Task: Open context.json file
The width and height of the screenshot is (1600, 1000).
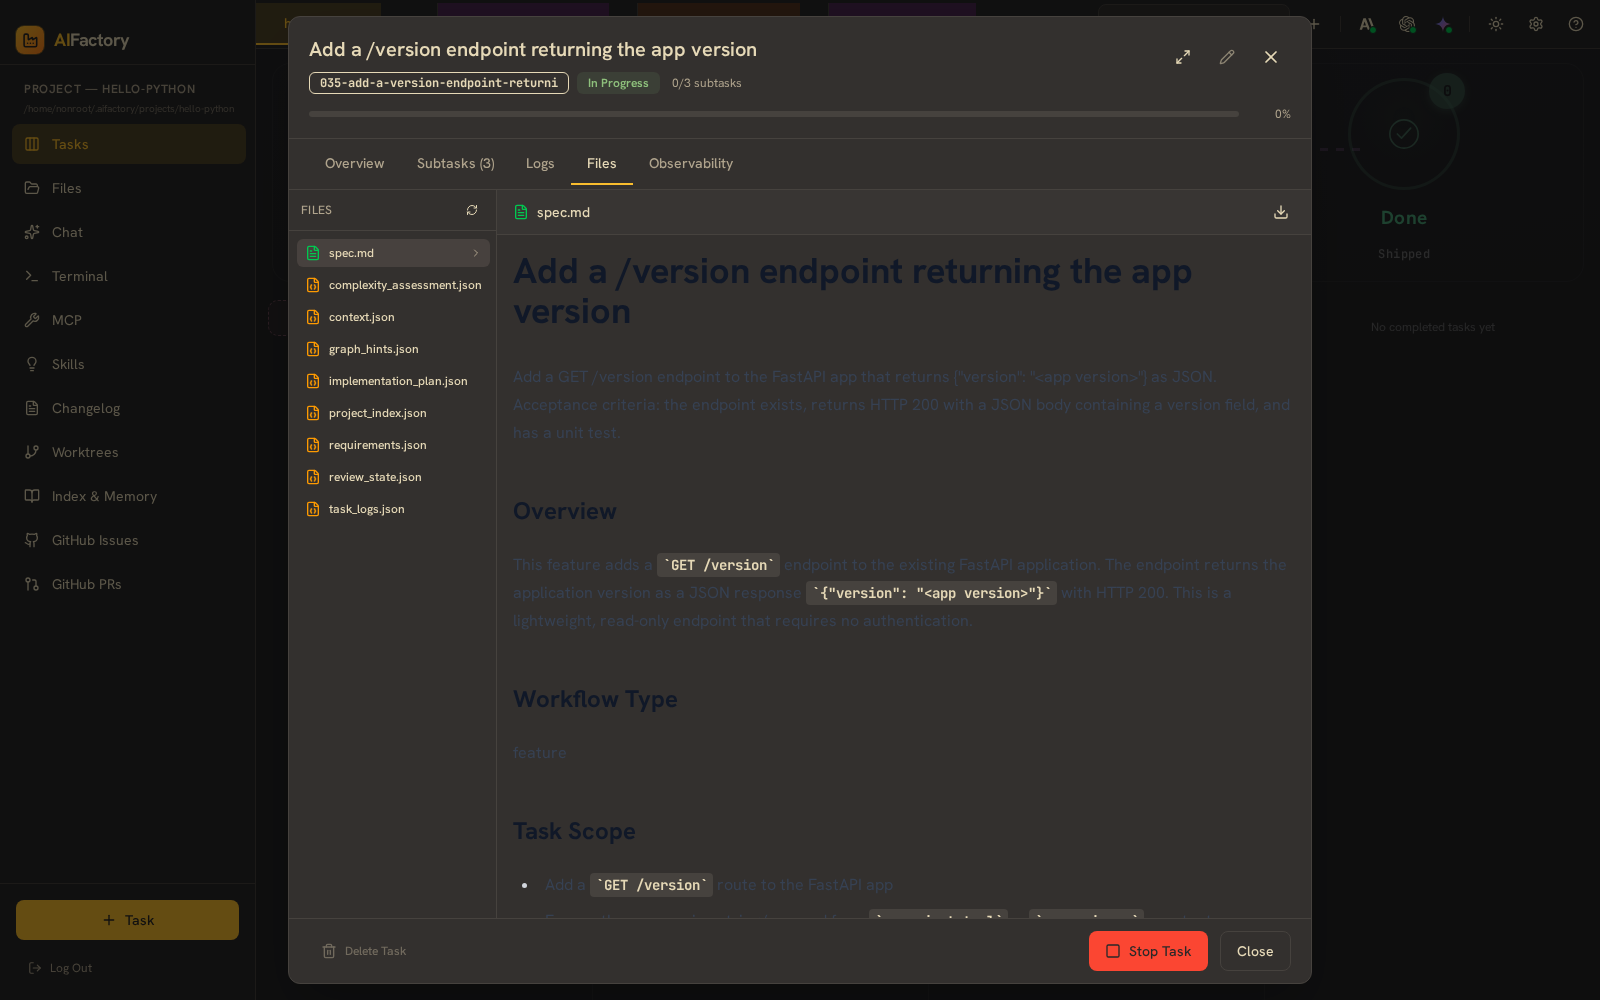Action: point(393,317)
